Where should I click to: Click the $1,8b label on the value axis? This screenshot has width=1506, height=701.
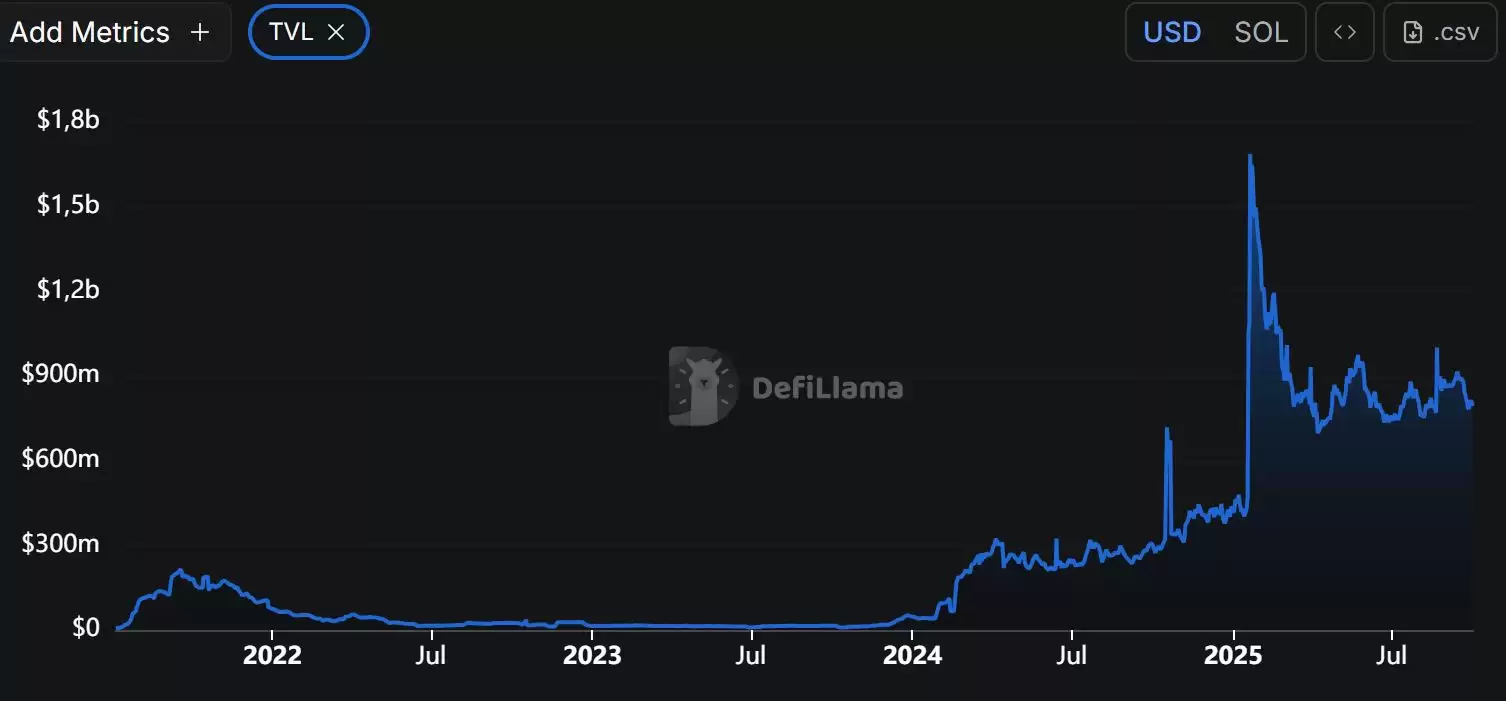point(68,120)
